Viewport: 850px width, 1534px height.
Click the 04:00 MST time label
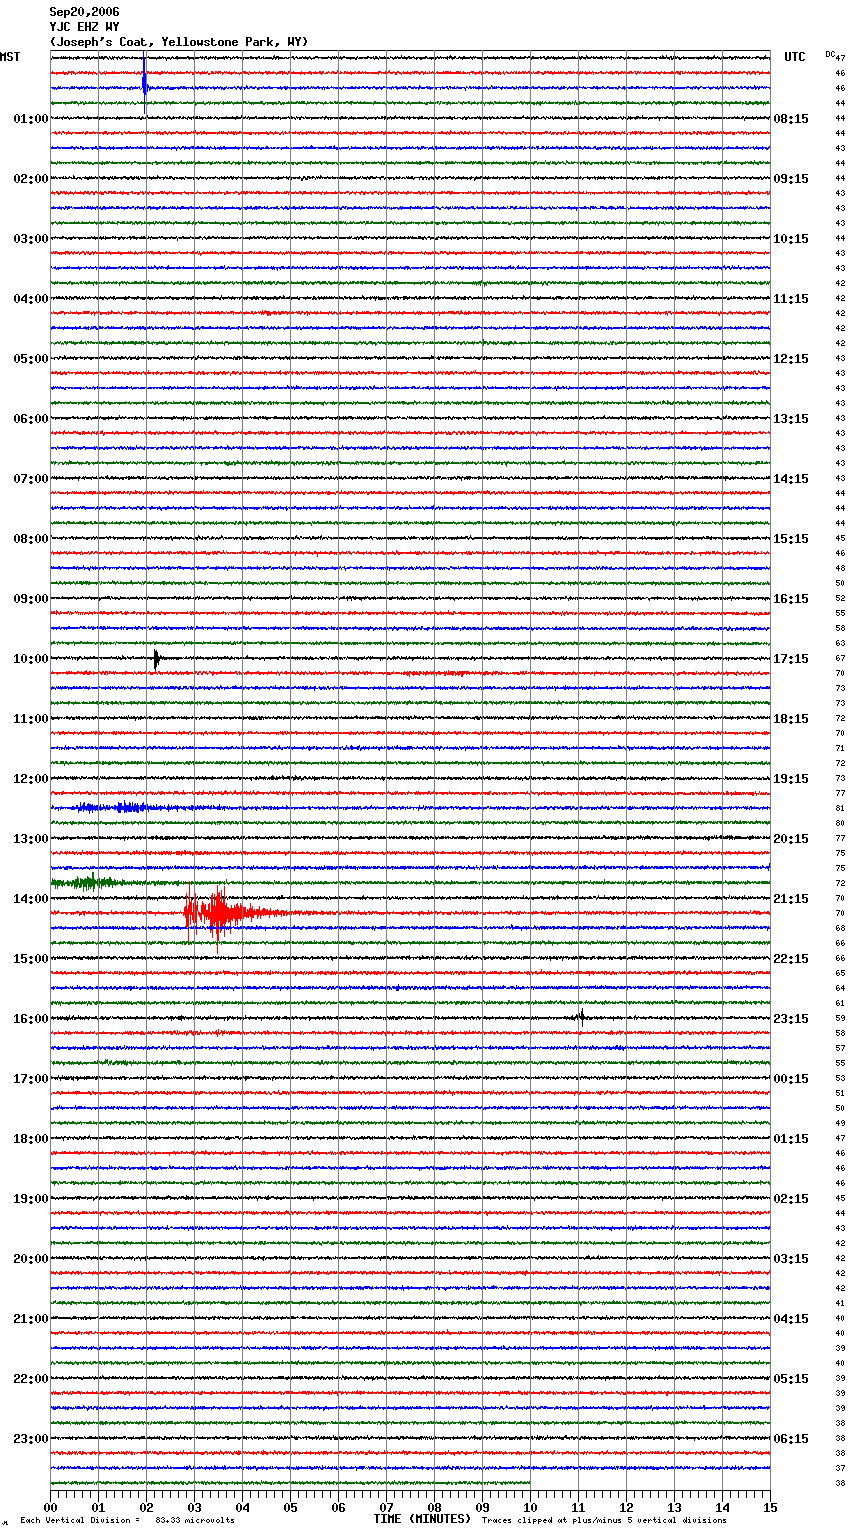coord(31,299)
